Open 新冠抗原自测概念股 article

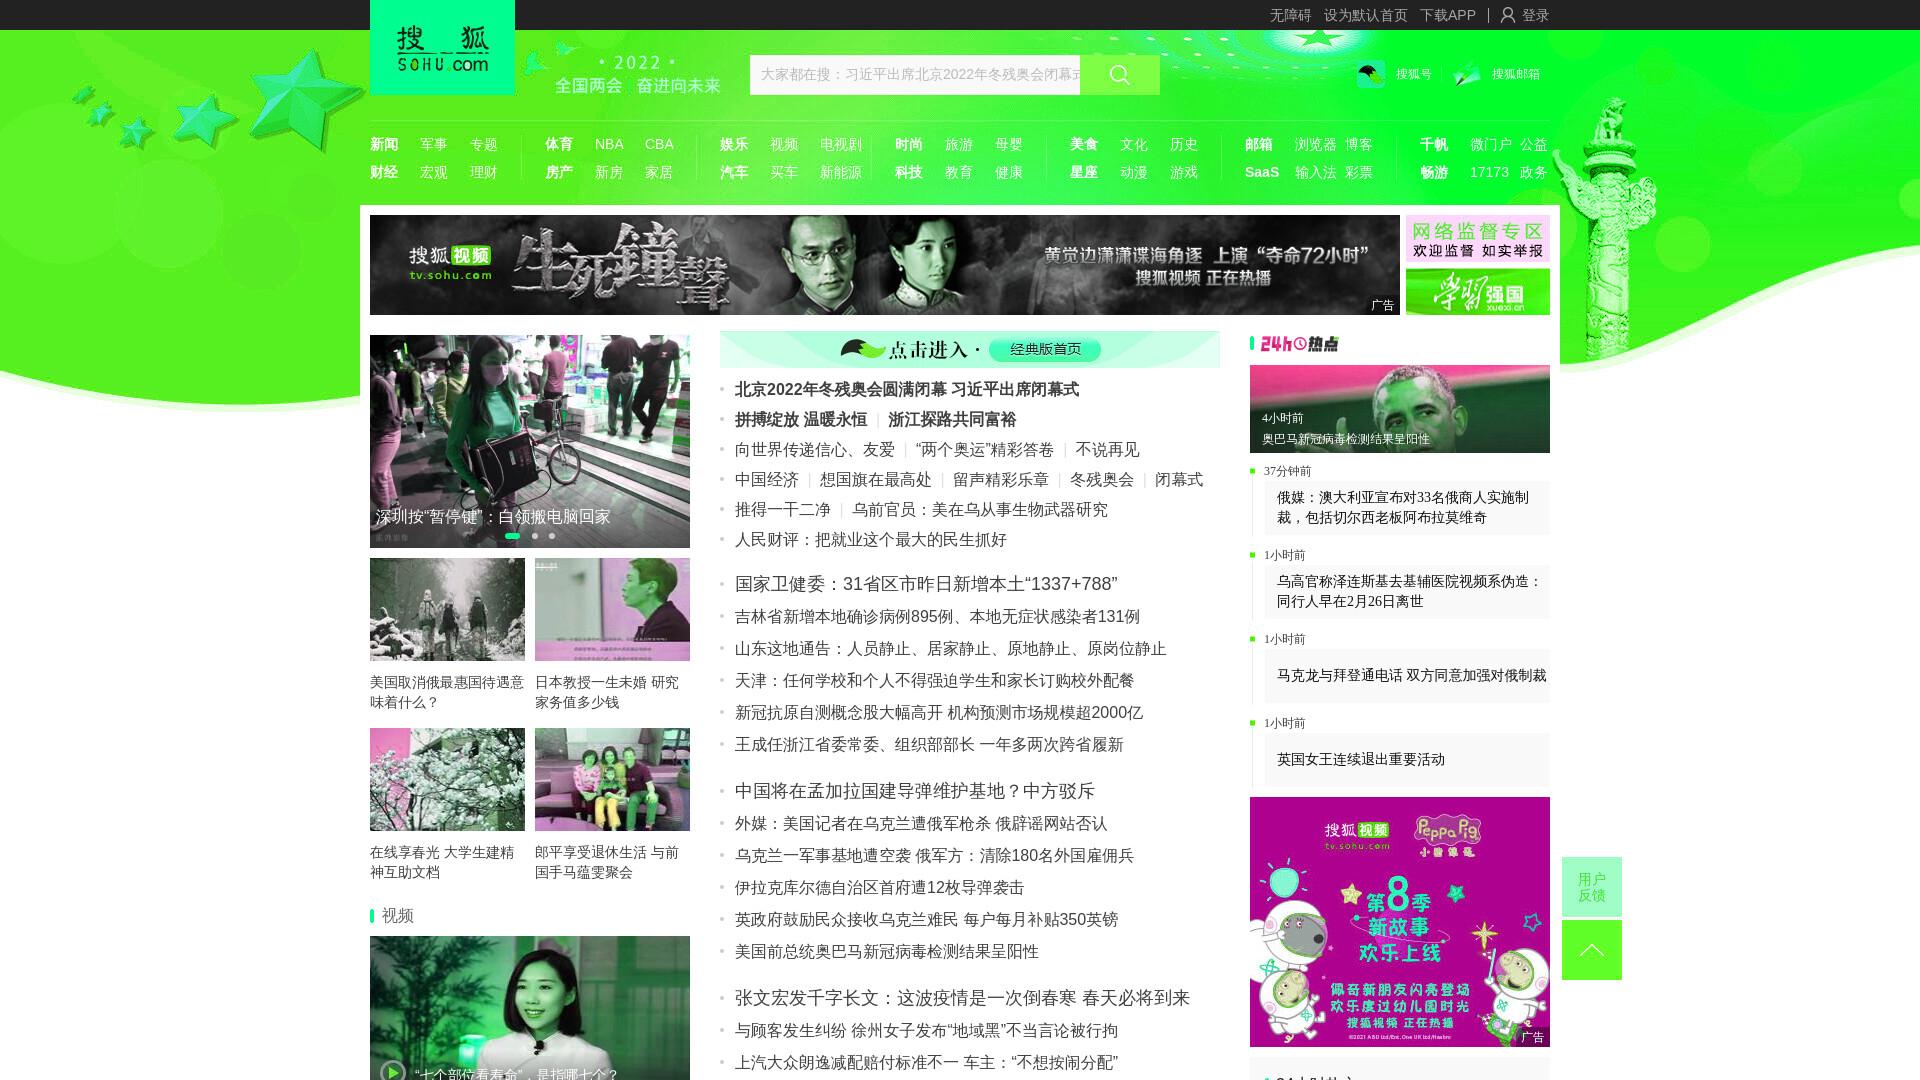pyautogui.click(x=939, y=713)
